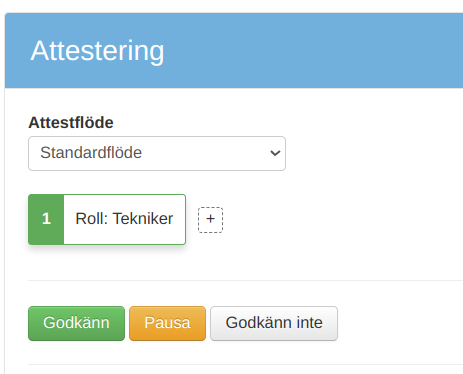The width and height of the screenshot is (463, 374).
Task: Click the number 1 on the Tekniker step
Action: tap(46, 219)
